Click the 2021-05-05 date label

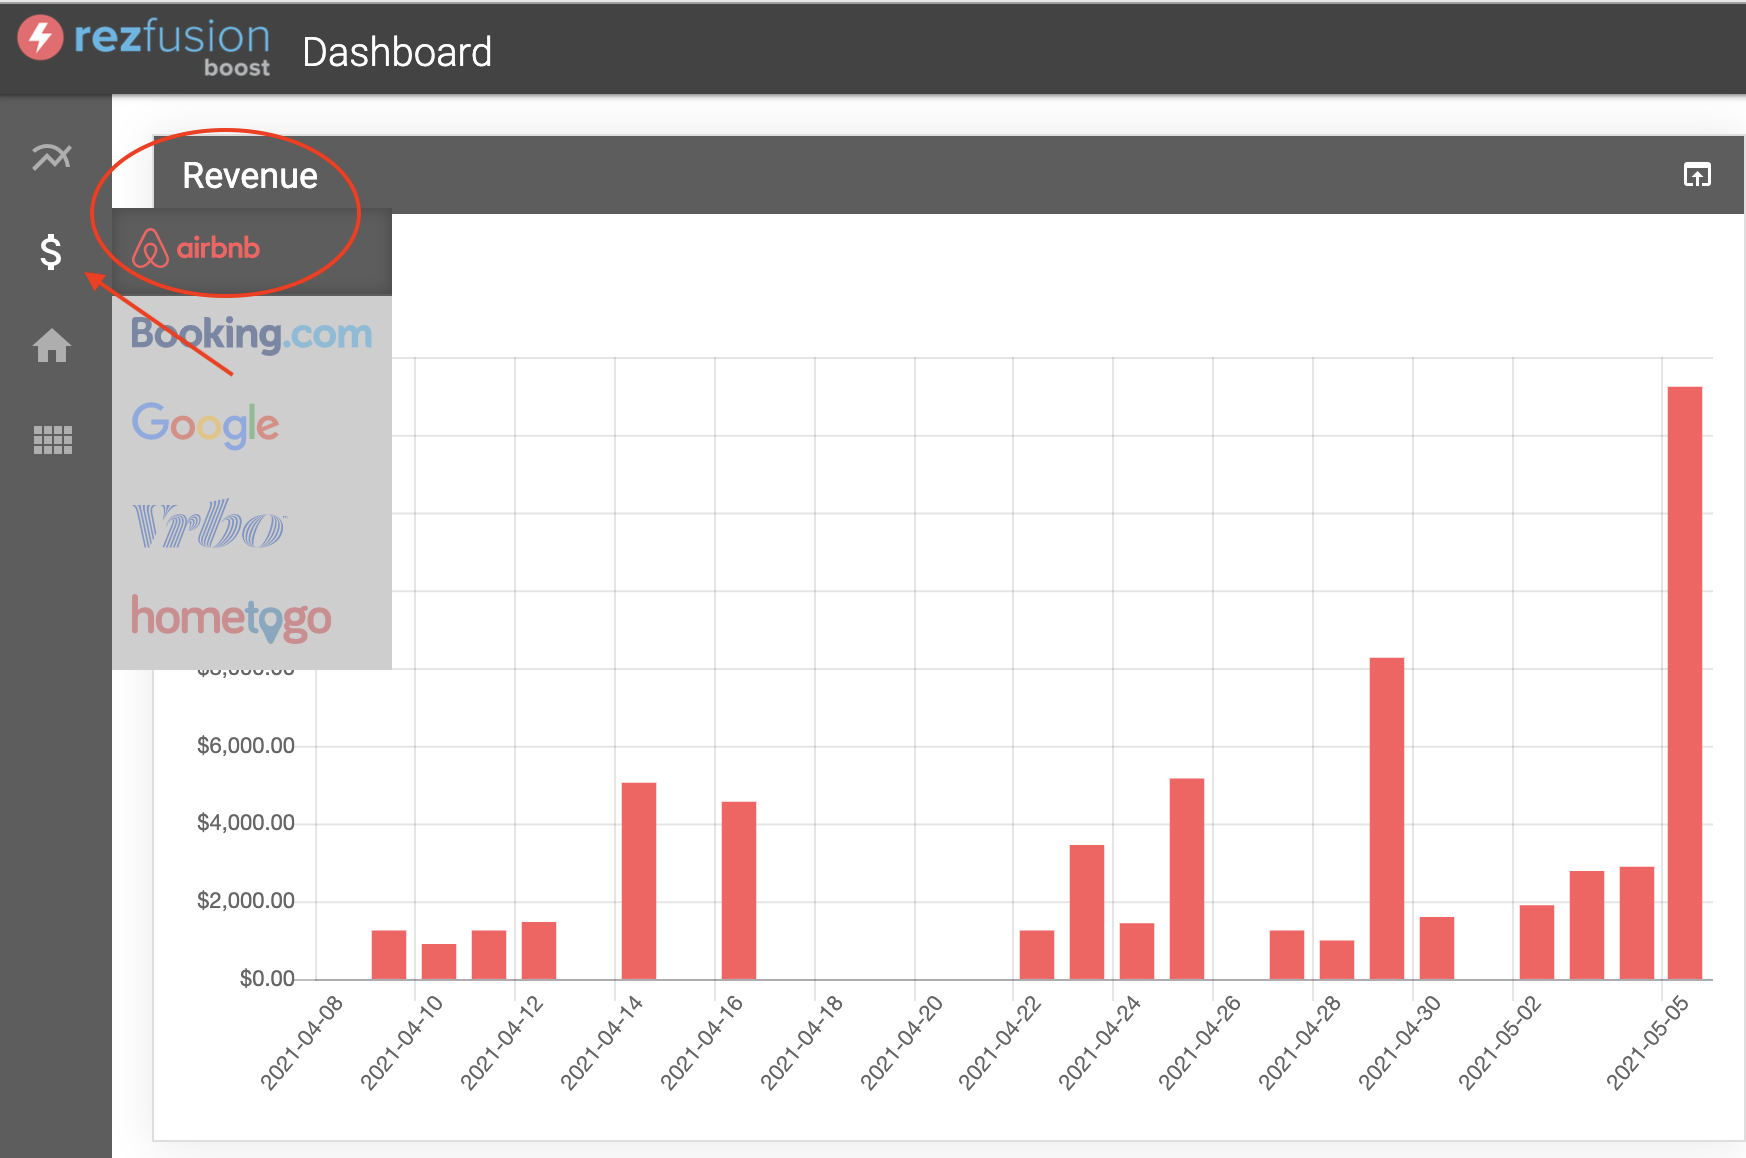[1648, 1042]
